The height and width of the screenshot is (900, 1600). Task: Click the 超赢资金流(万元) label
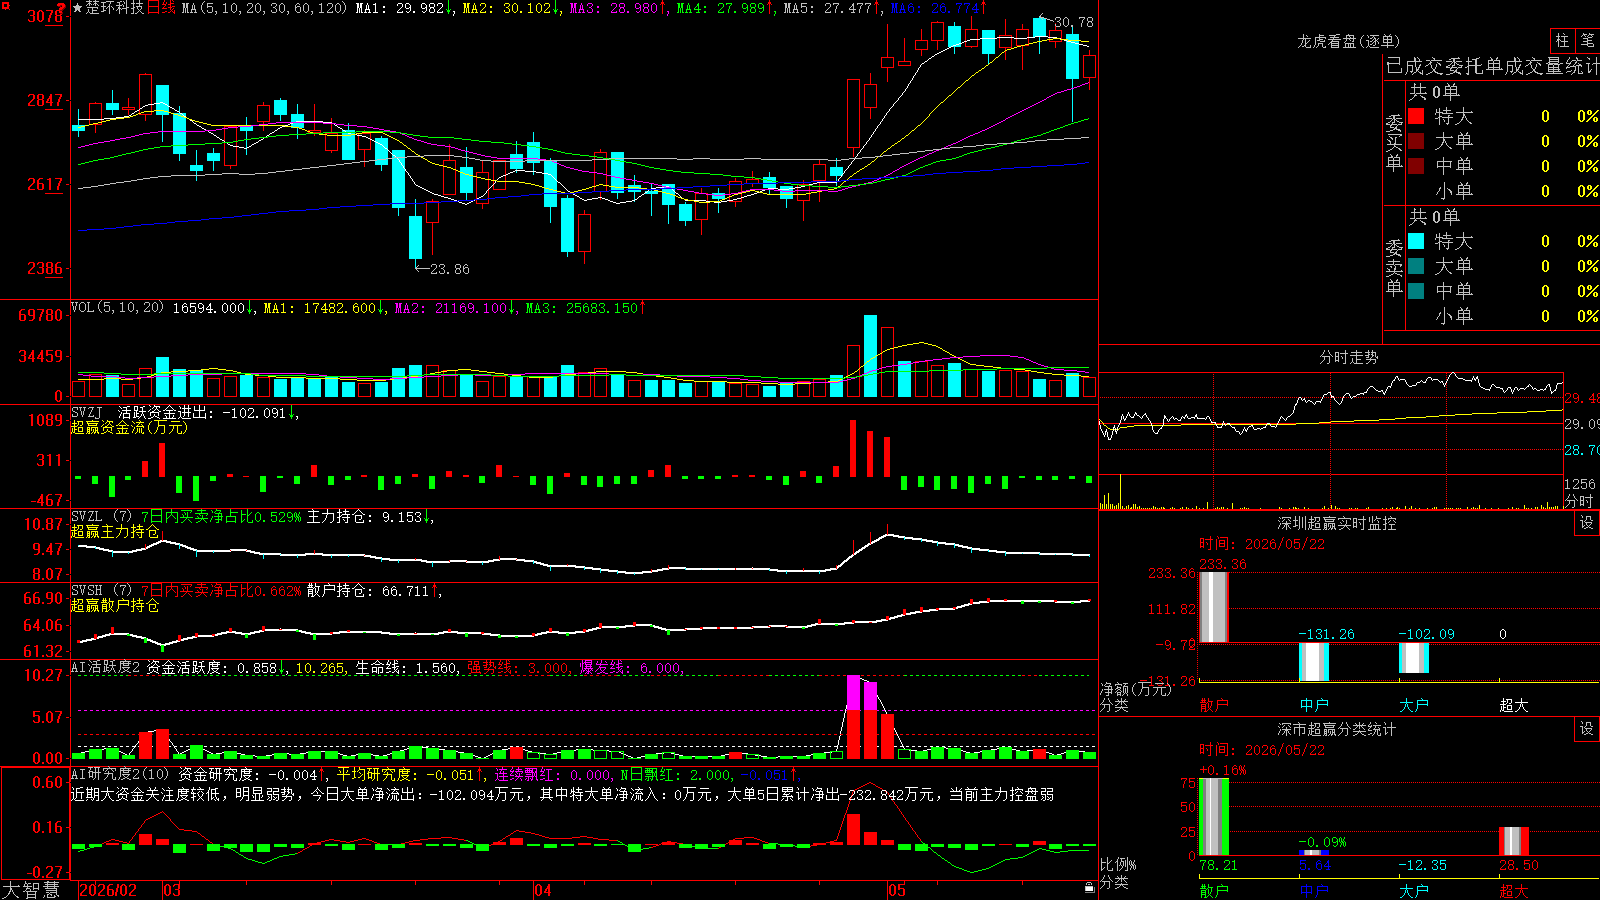point(129,427)
